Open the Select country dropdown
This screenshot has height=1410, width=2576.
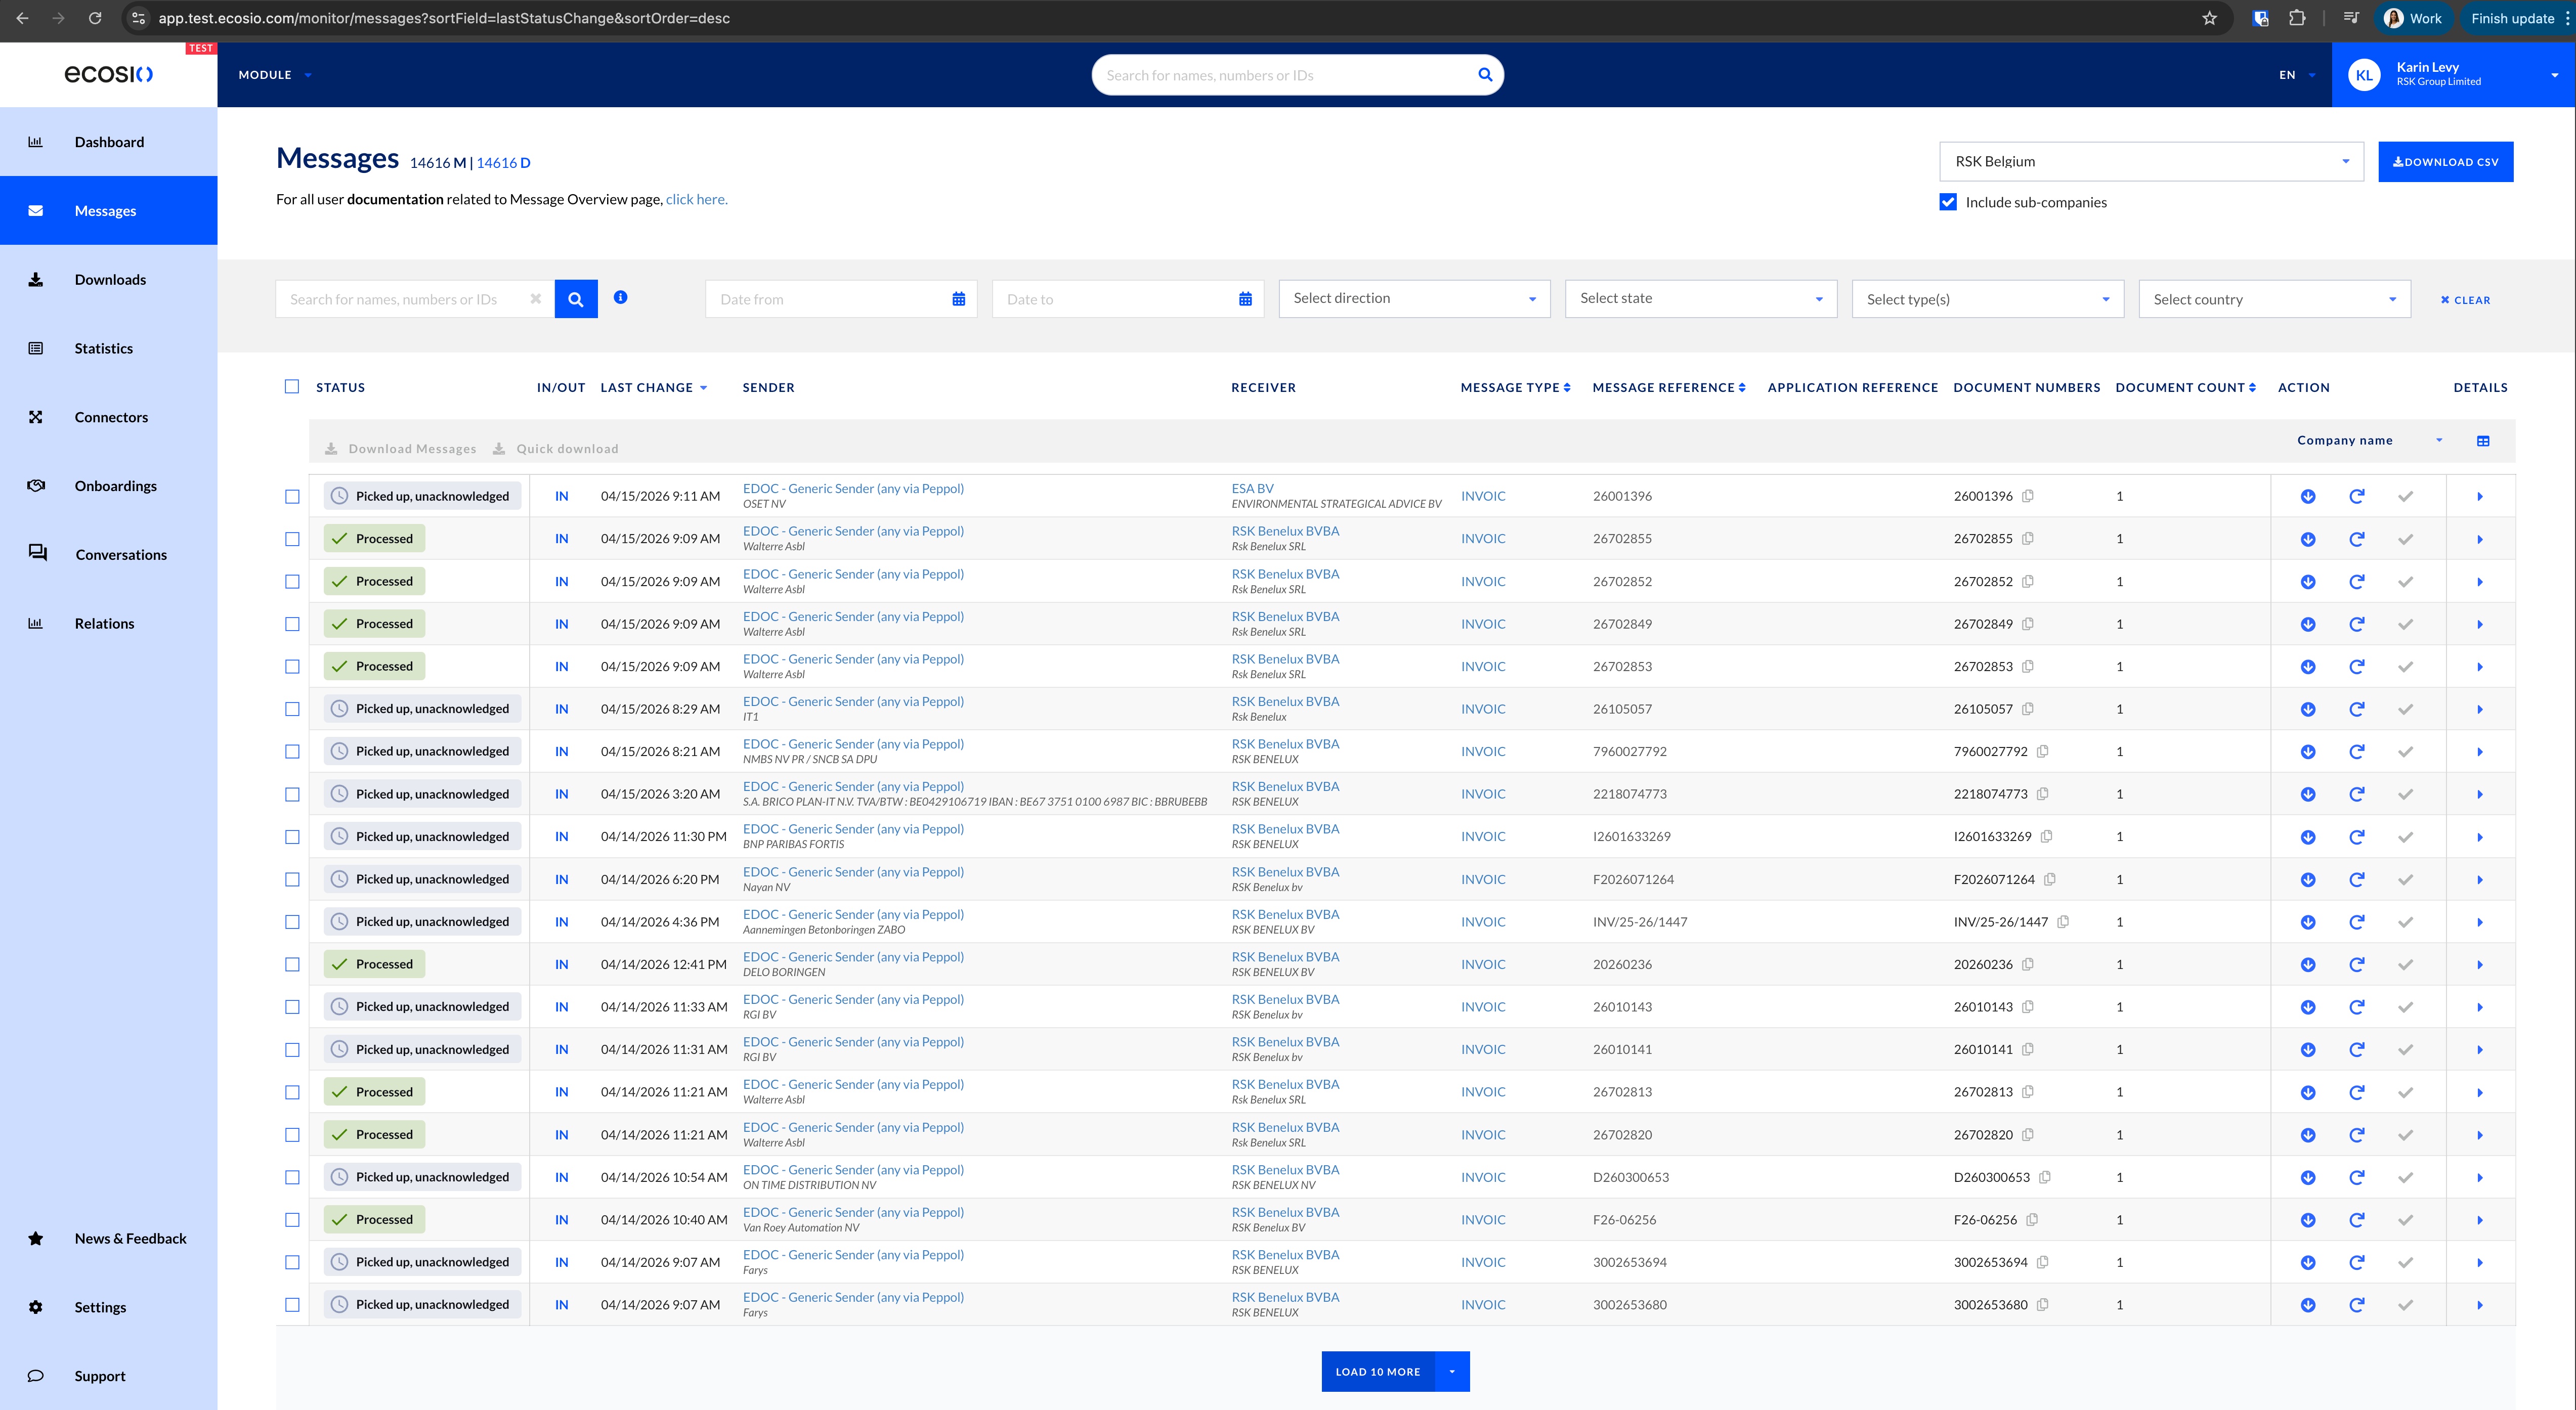2275,299
